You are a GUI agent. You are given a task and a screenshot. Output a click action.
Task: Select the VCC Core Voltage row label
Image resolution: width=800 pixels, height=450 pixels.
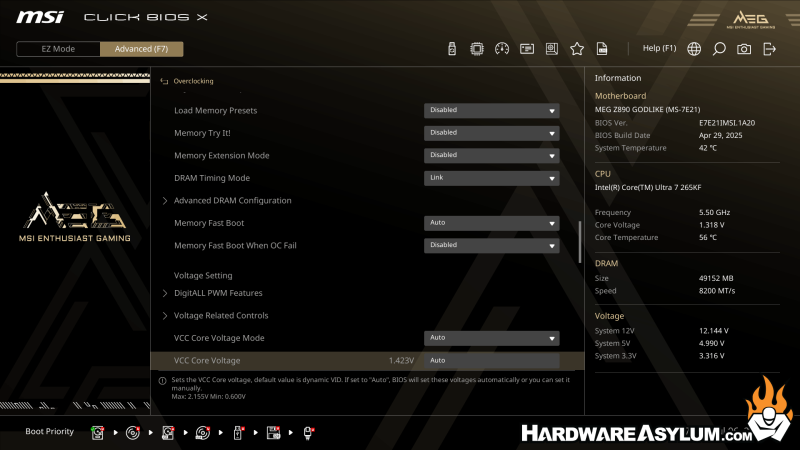[x=207, y=360]
